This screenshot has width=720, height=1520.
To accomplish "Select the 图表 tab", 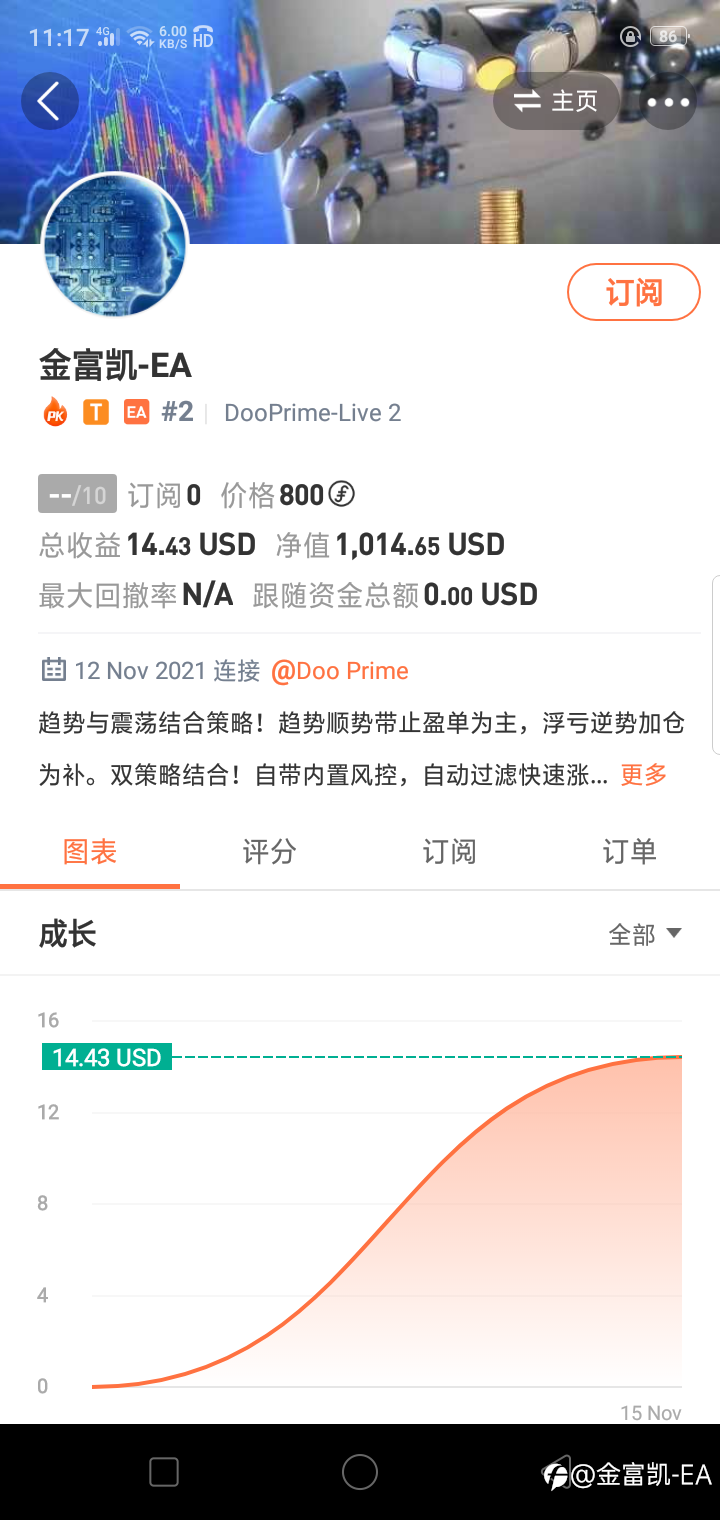I will pyautogui.click(x=90, y=851).
